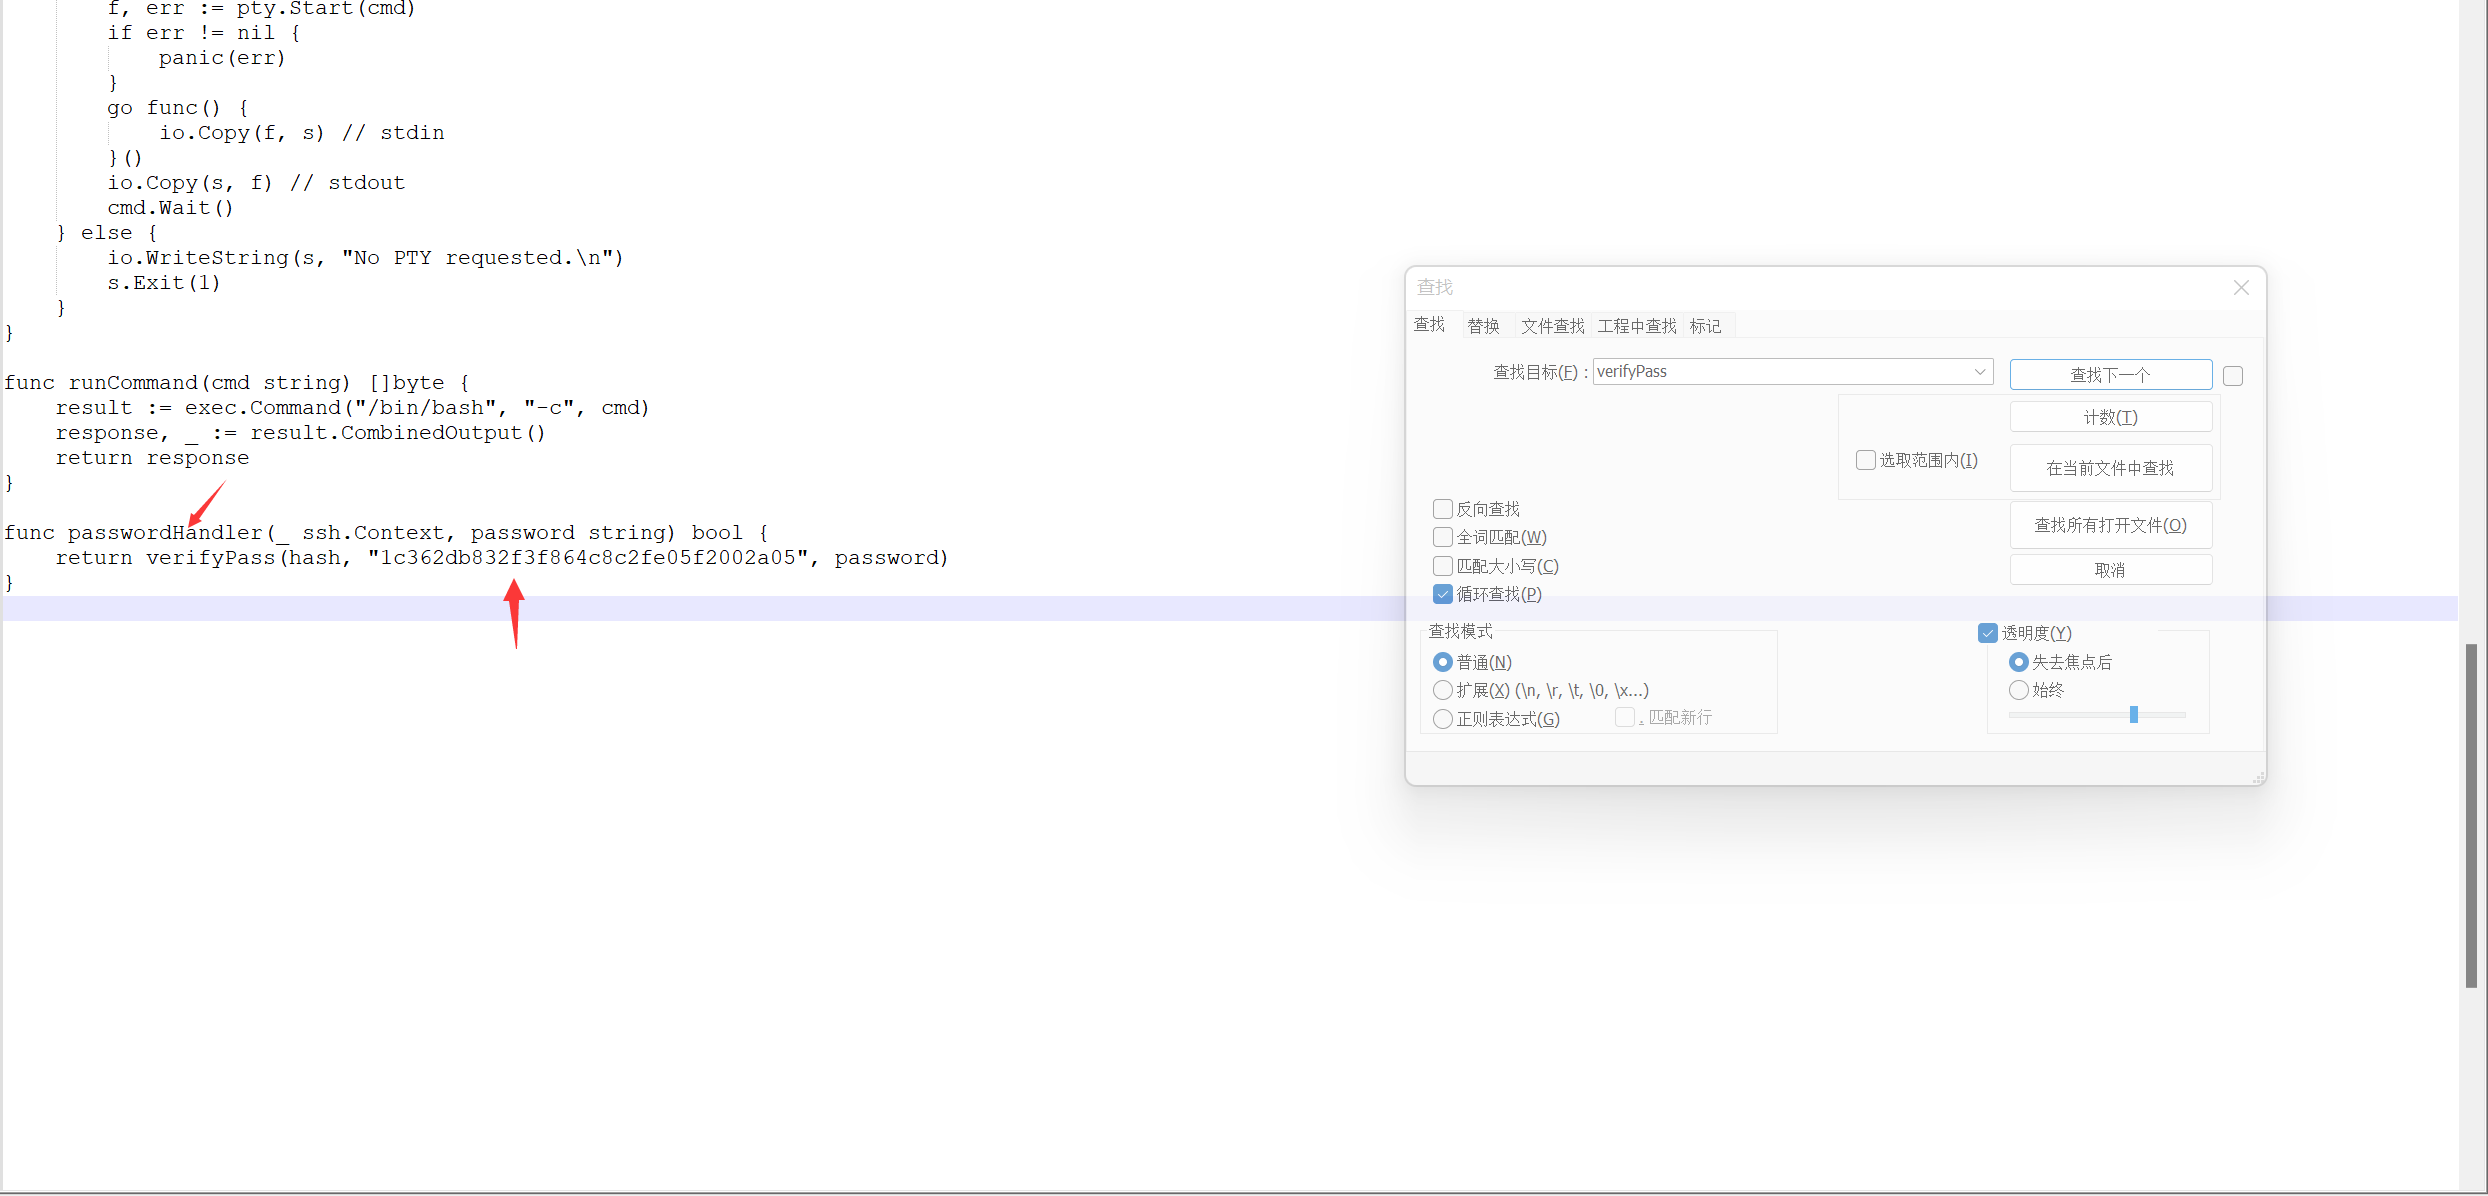Open the 文件查找 tab

point(1552,326)
